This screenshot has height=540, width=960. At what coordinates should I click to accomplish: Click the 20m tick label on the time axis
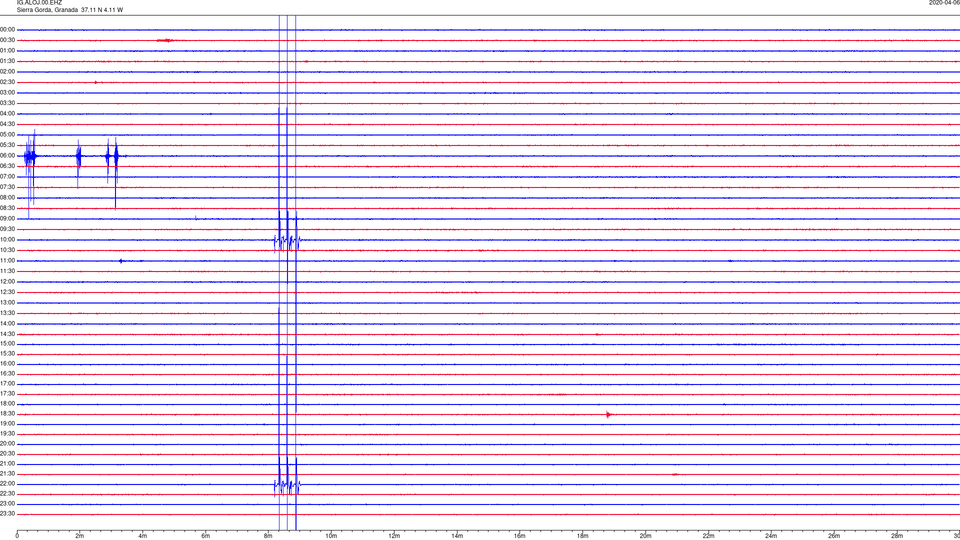point(646,536)
